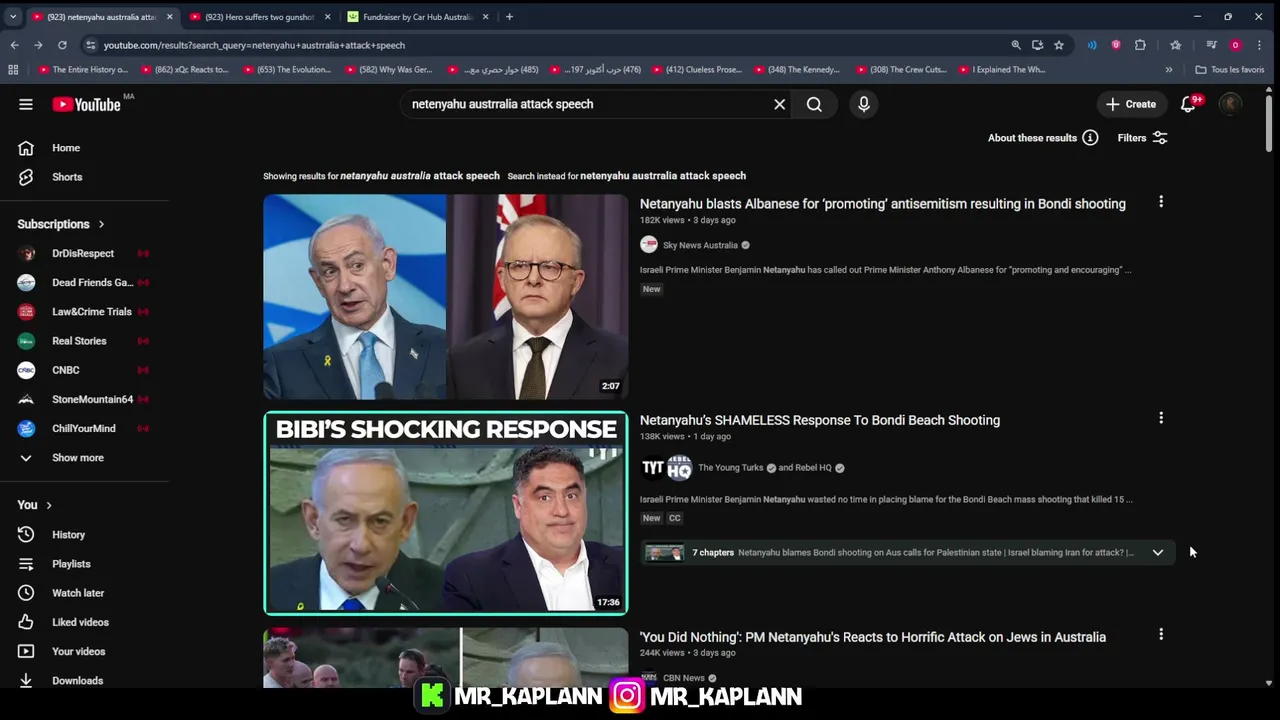
Task: Expand the 7 chapters dropdown arrow
Action: click(1158, 552)
